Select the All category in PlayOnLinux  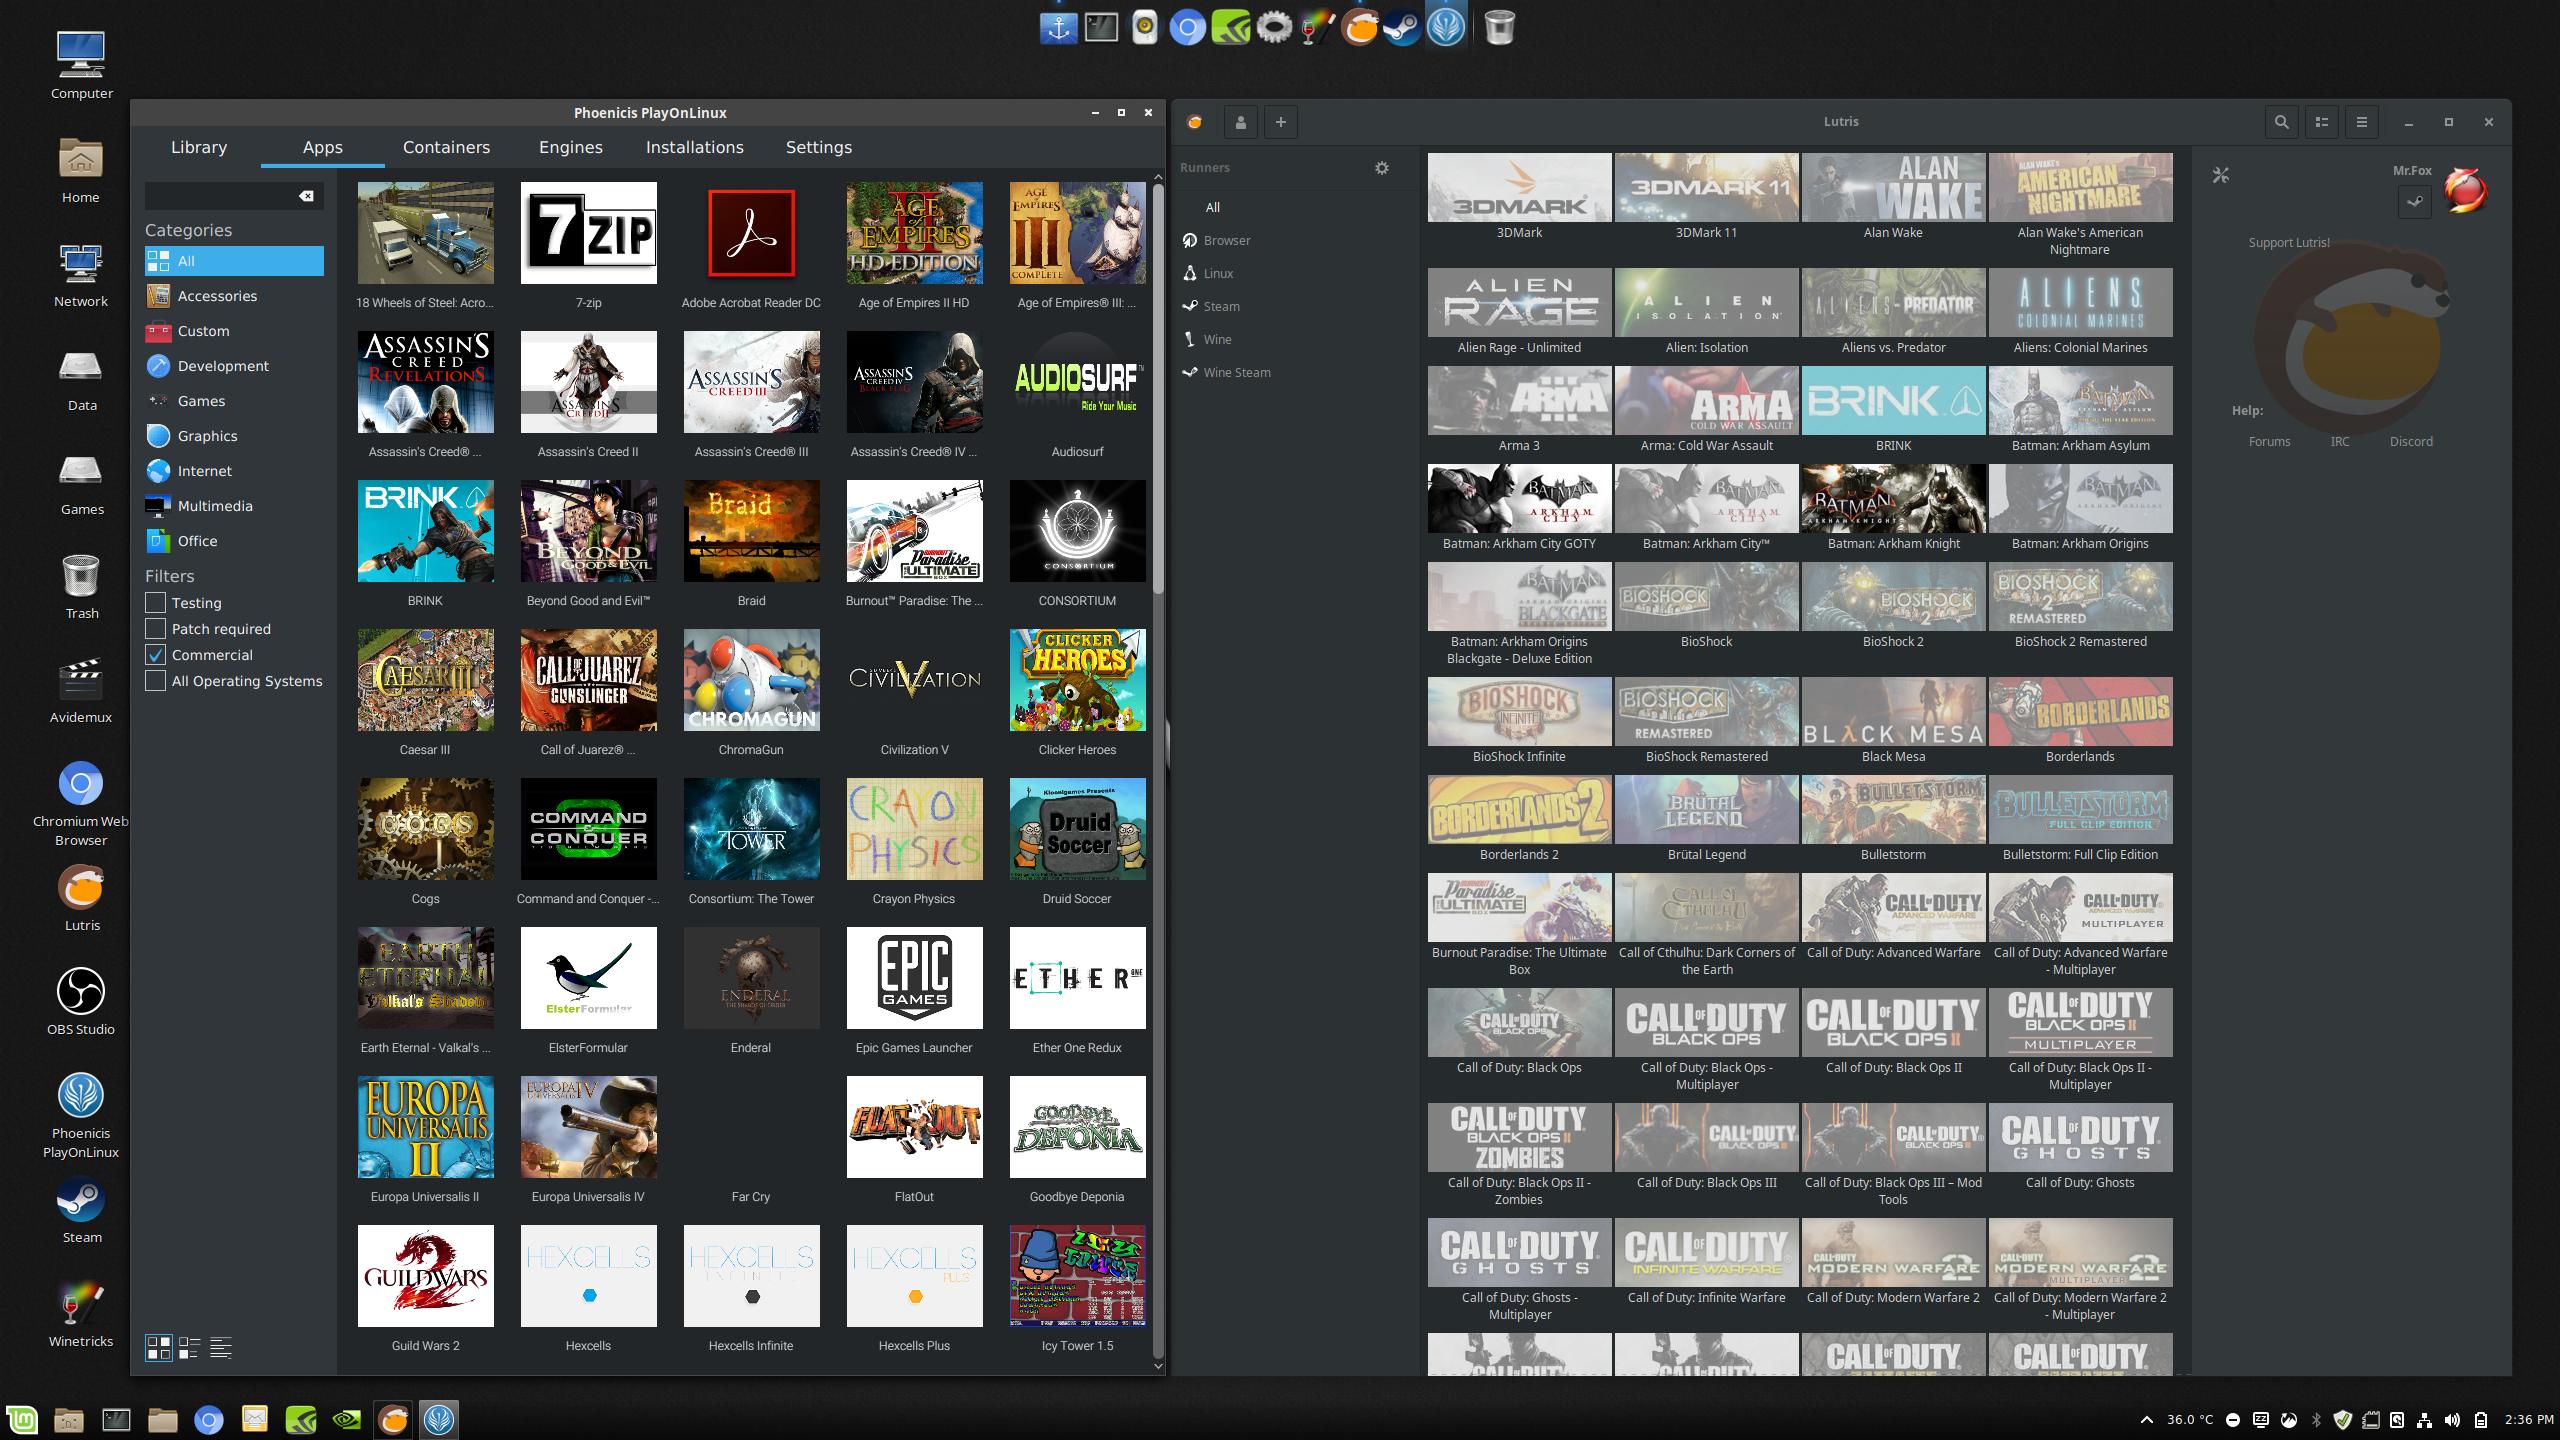tap(234, 261)
